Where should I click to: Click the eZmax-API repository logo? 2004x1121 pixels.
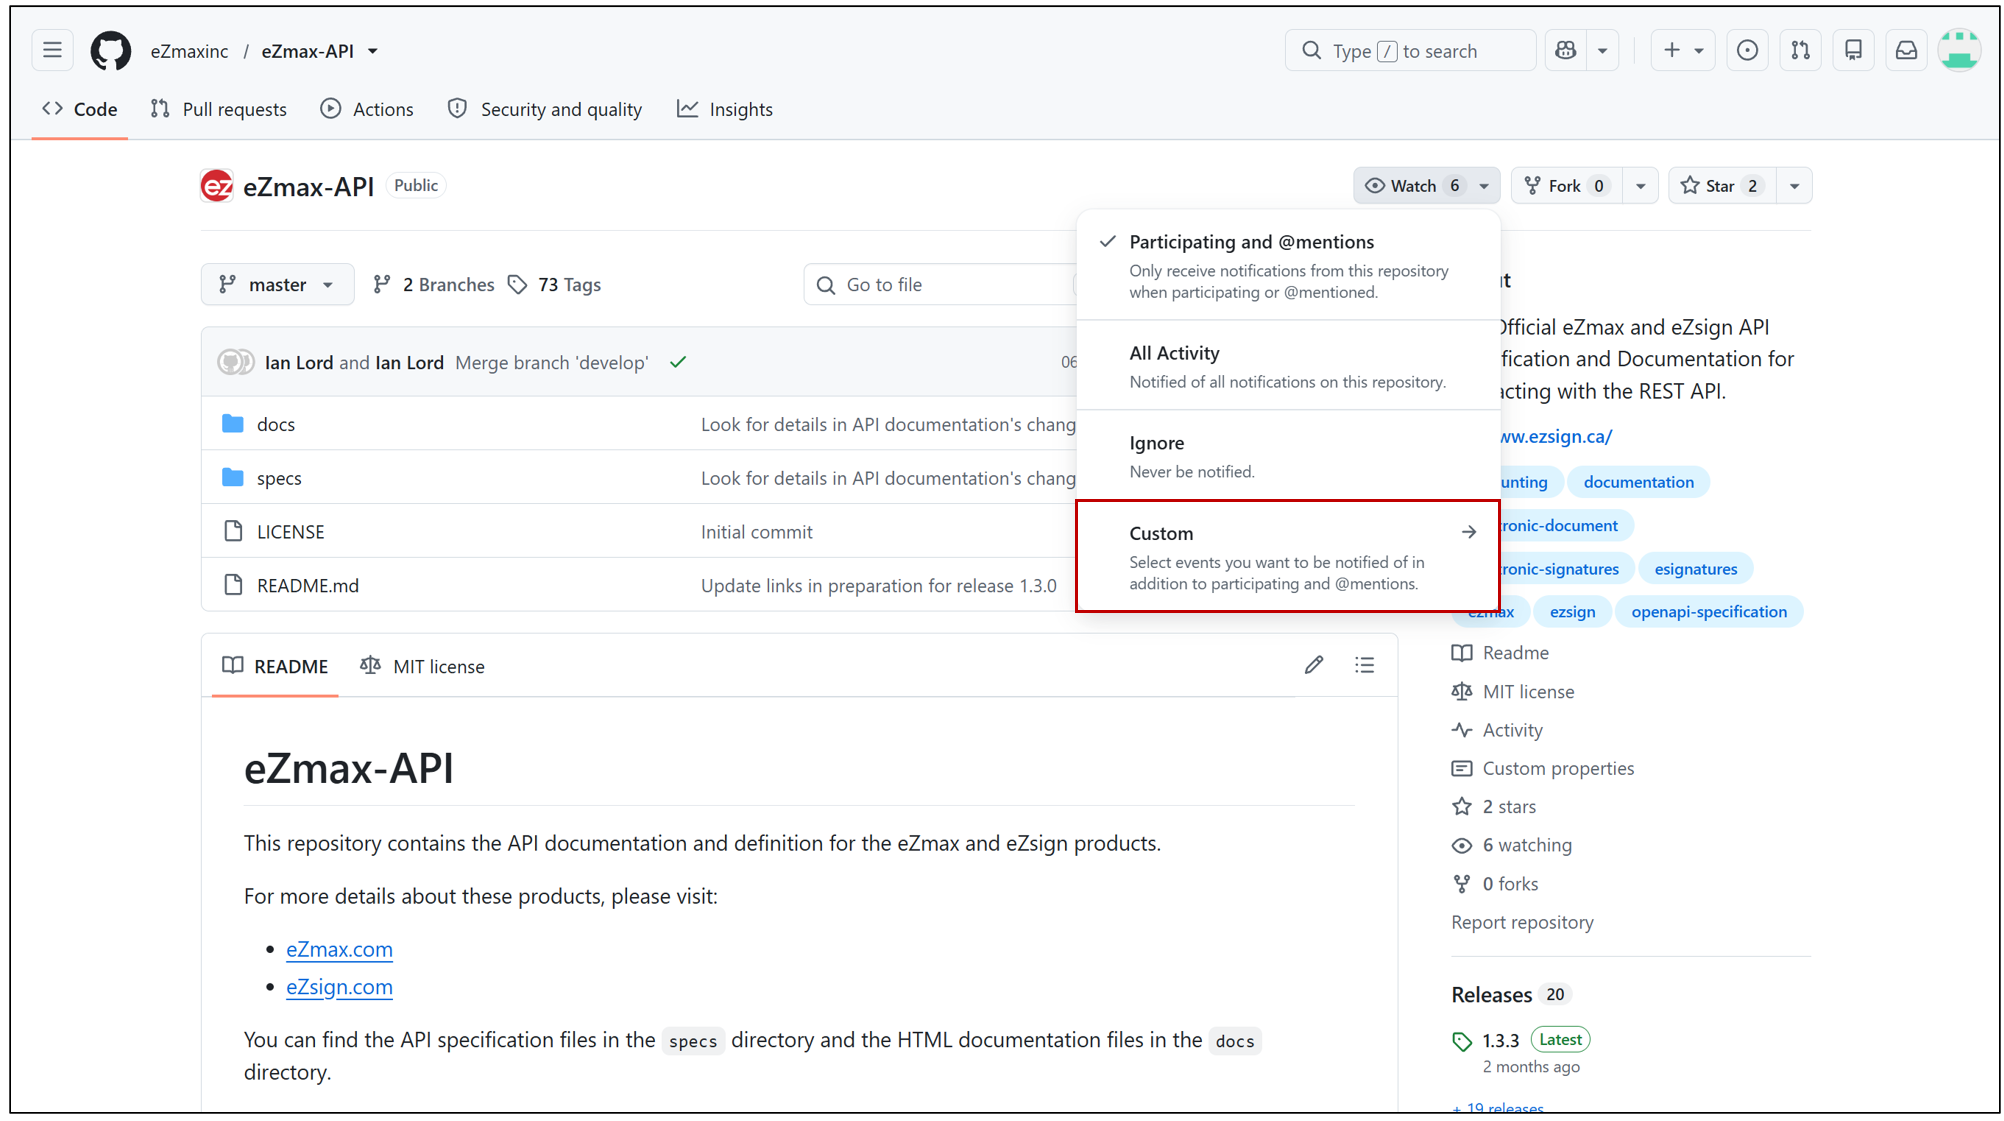(216, 186)
